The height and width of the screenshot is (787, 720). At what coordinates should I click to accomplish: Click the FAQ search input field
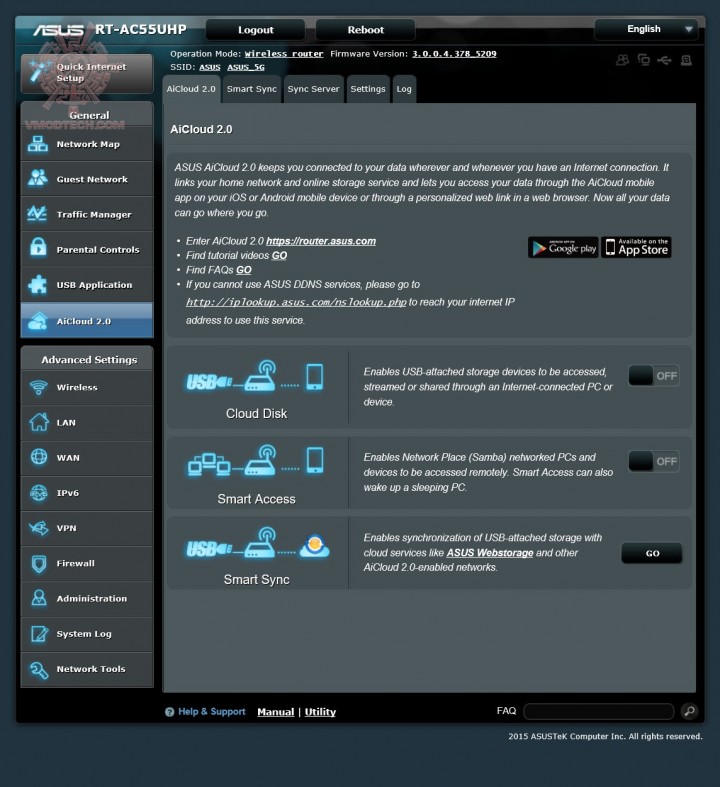click(x=599, y=711)
